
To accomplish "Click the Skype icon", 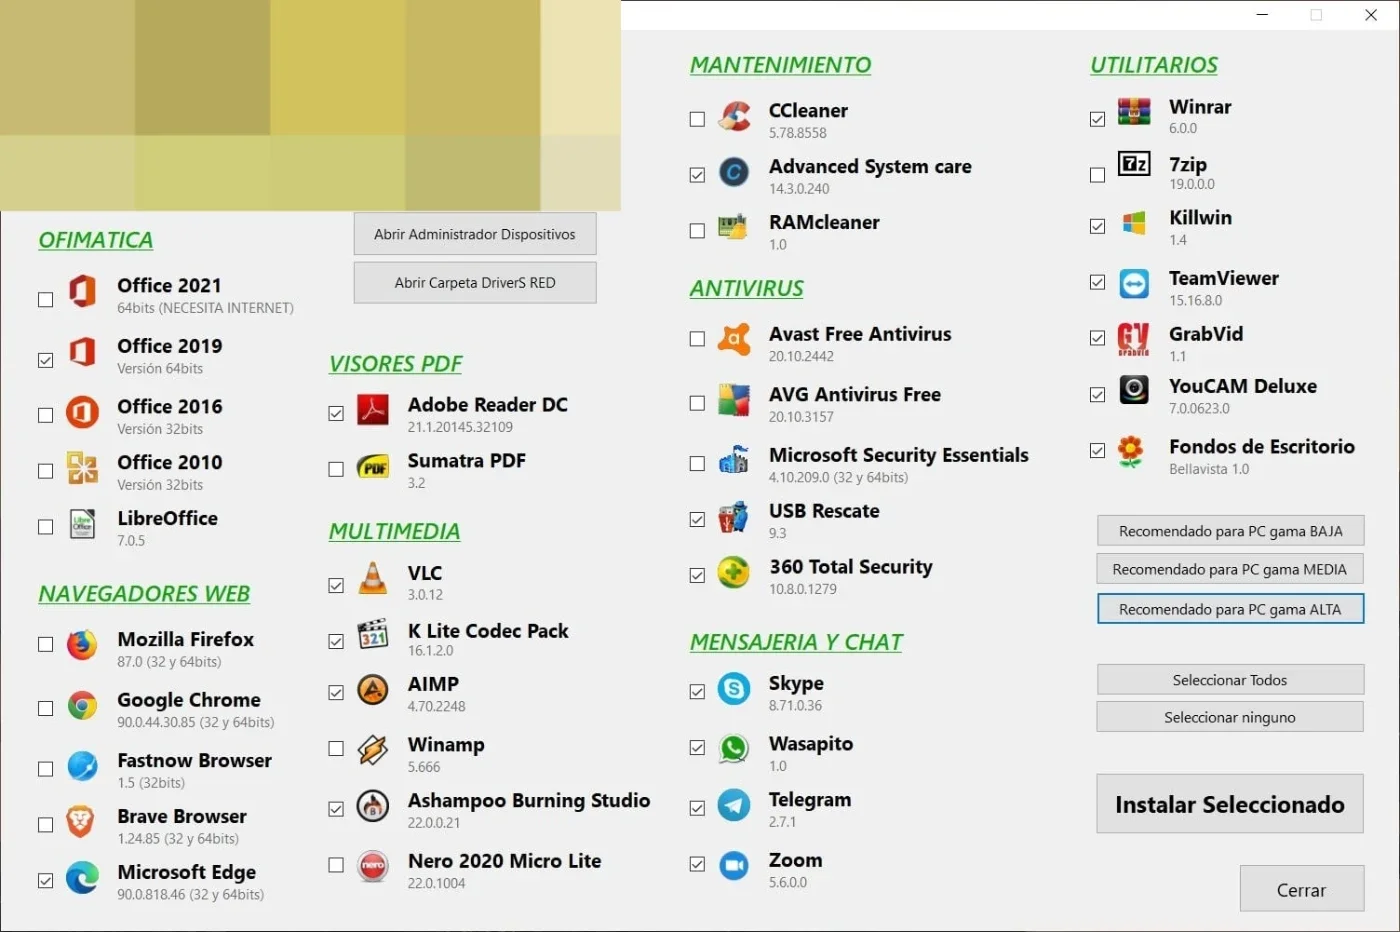I will click(x=734, y=688).
